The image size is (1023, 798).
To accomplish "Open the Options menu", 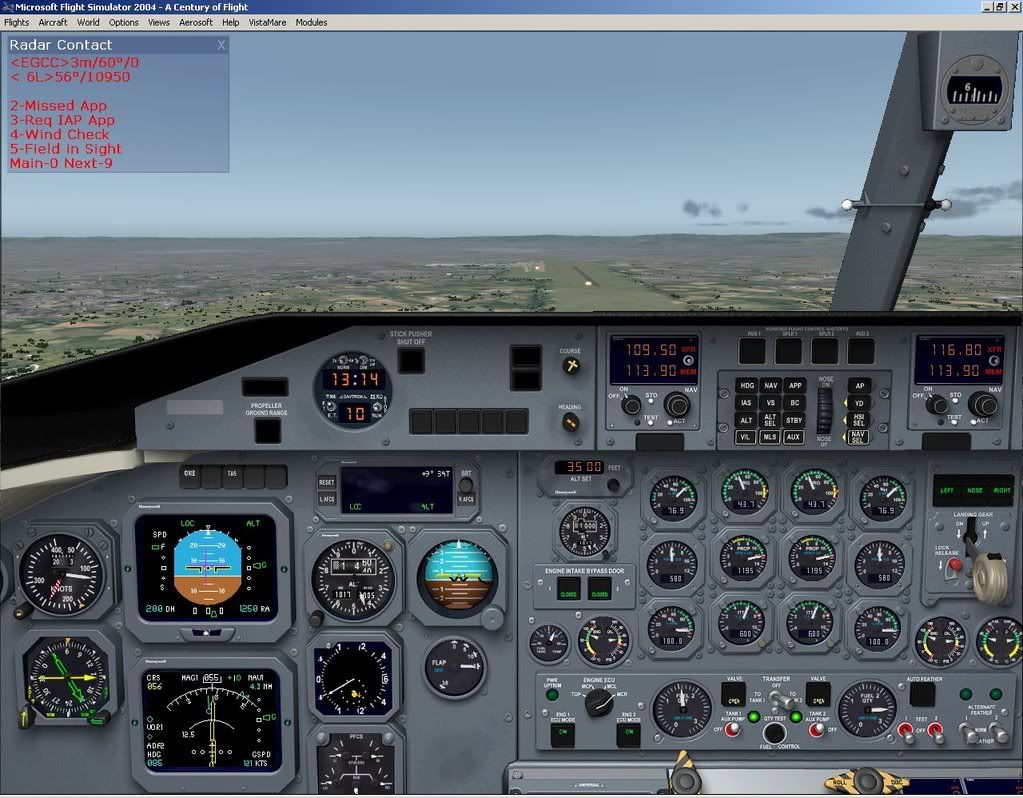I will (123, 22).
